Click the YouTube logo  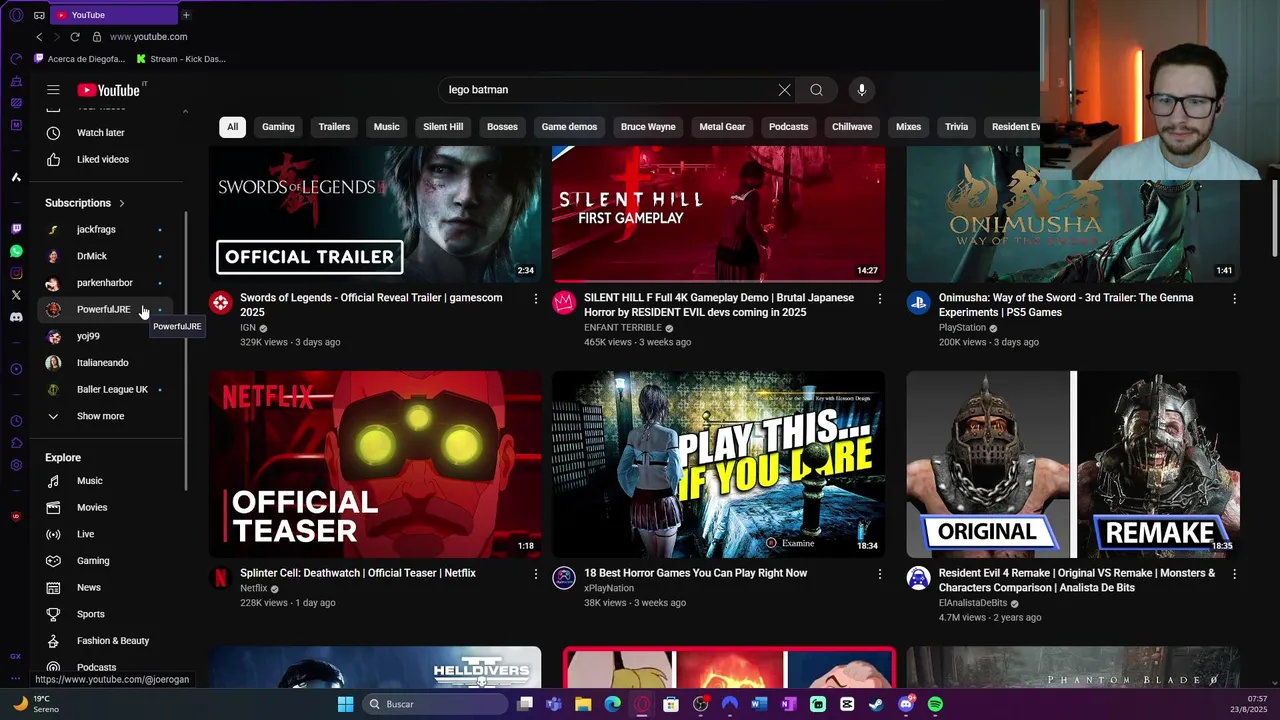click(x=108, y=90)
